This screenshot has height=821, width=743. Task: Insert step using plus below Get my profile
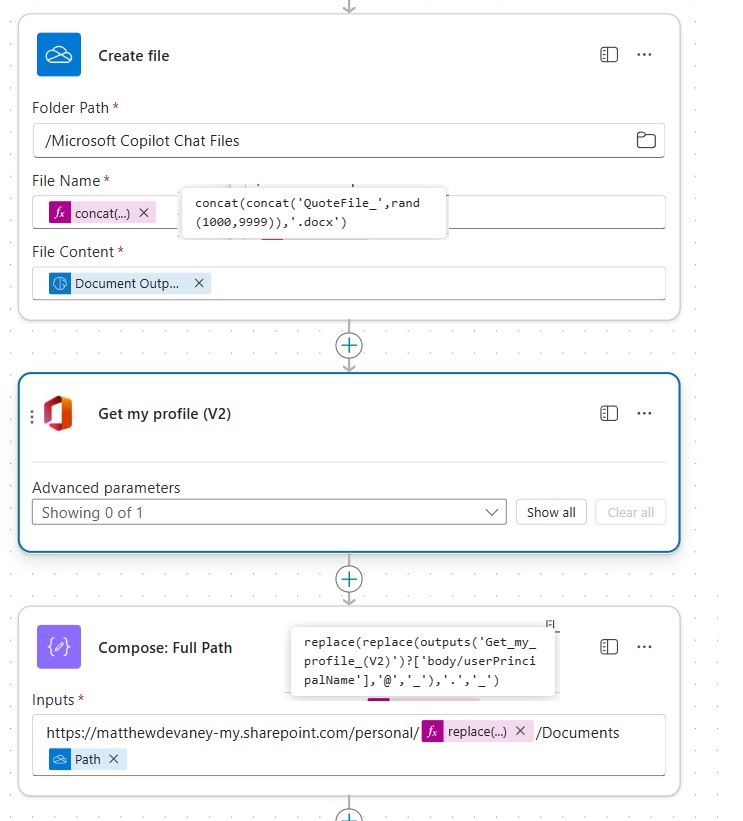pyautogui.click(x=349, y=579)
